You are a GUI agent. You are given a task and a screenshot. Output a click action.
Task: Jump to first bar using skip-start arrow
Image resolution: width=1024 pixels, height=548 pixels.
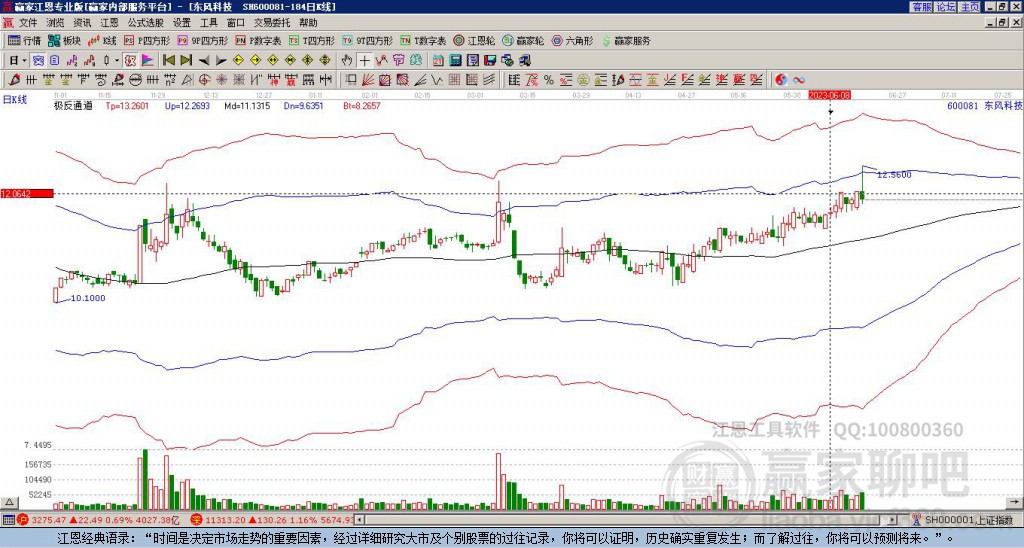click(x=168, y=61)
